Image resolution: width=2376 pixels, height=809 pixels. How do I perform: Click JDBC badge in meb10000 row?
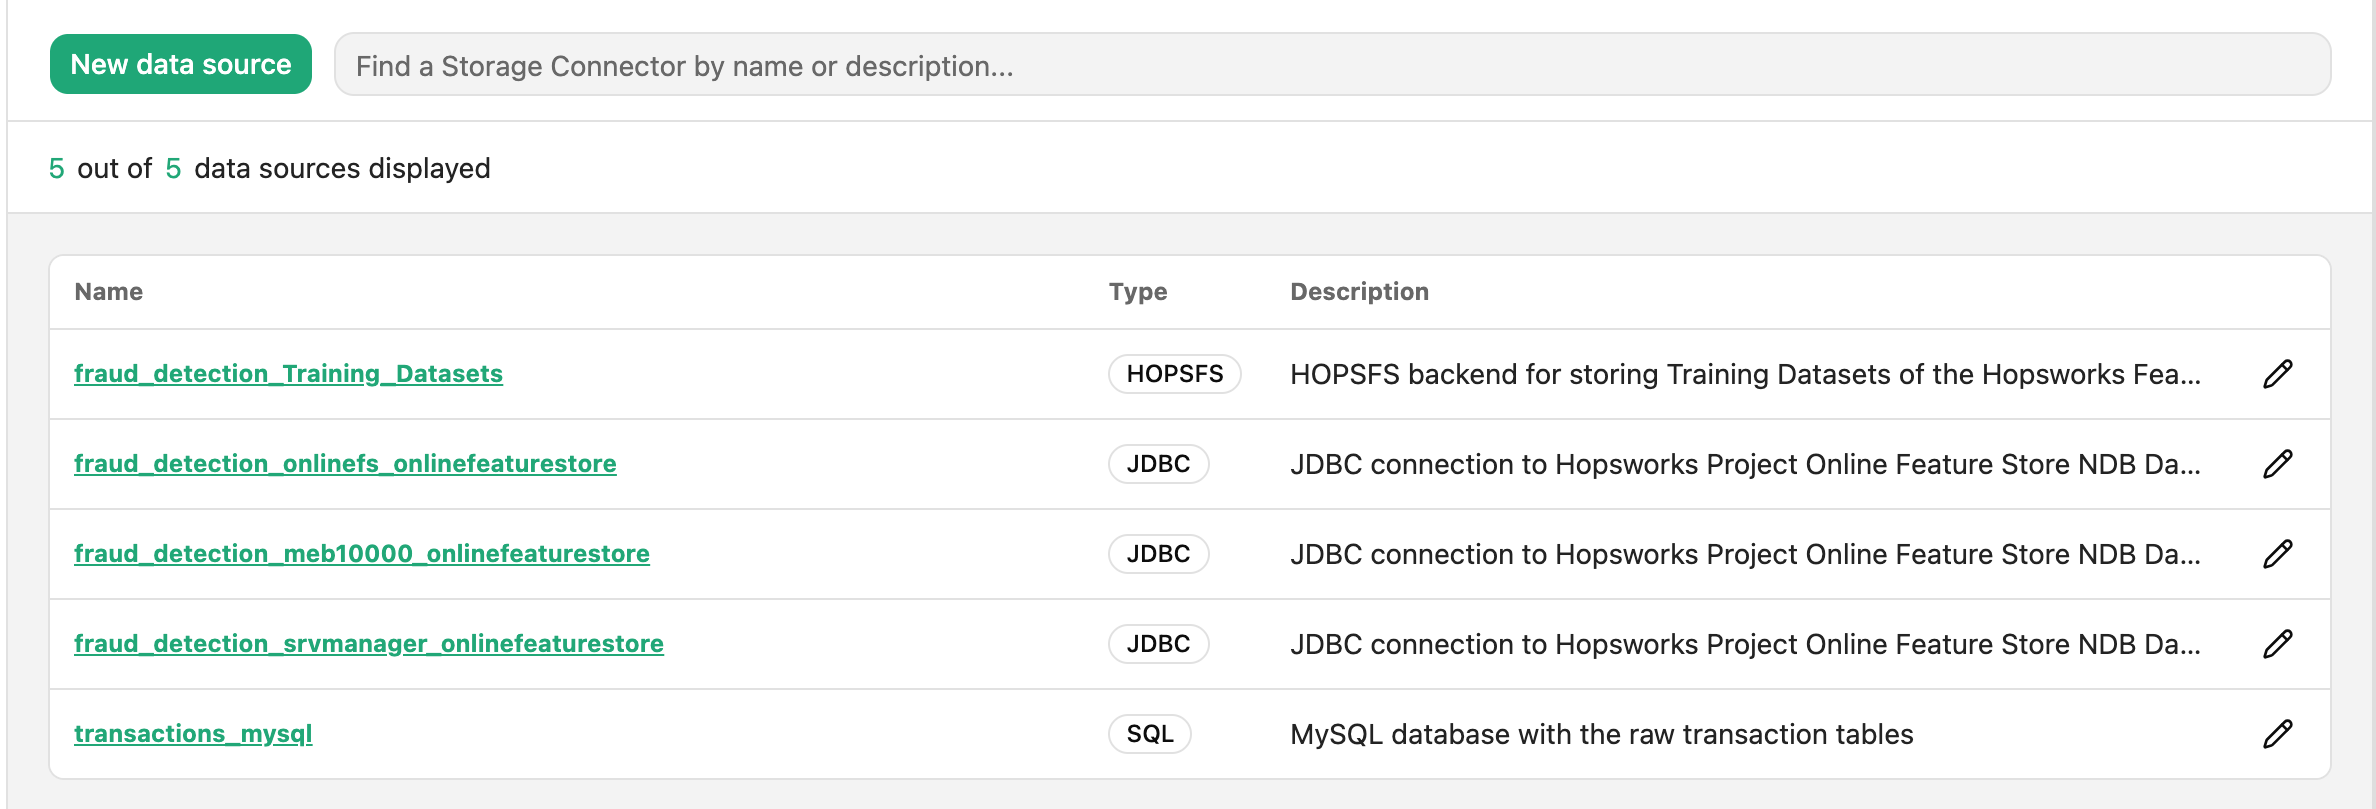click(x=1159, y=554)
